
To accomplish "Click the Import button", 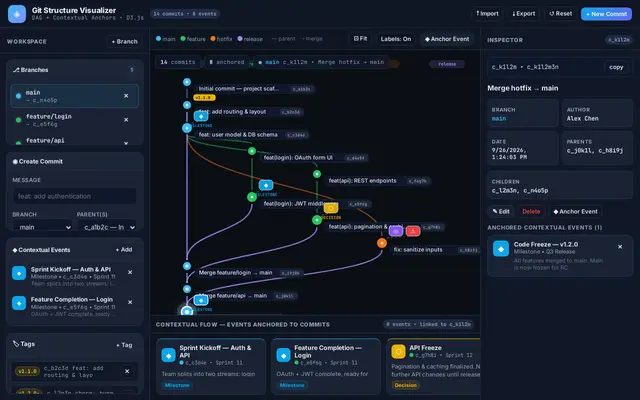I will pyautogui.click(x=487, y=14).
